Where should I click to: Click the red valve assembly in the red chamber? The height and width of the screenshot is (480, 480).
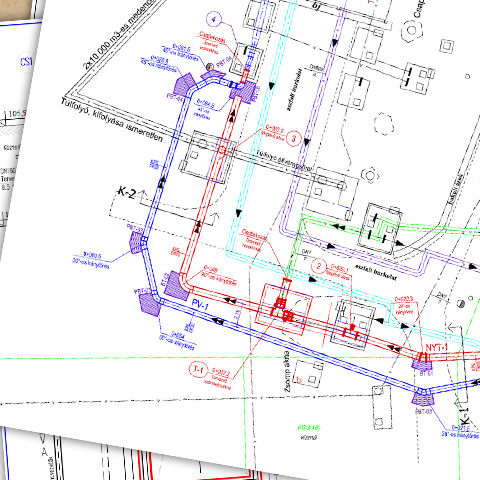click(282, 309)
